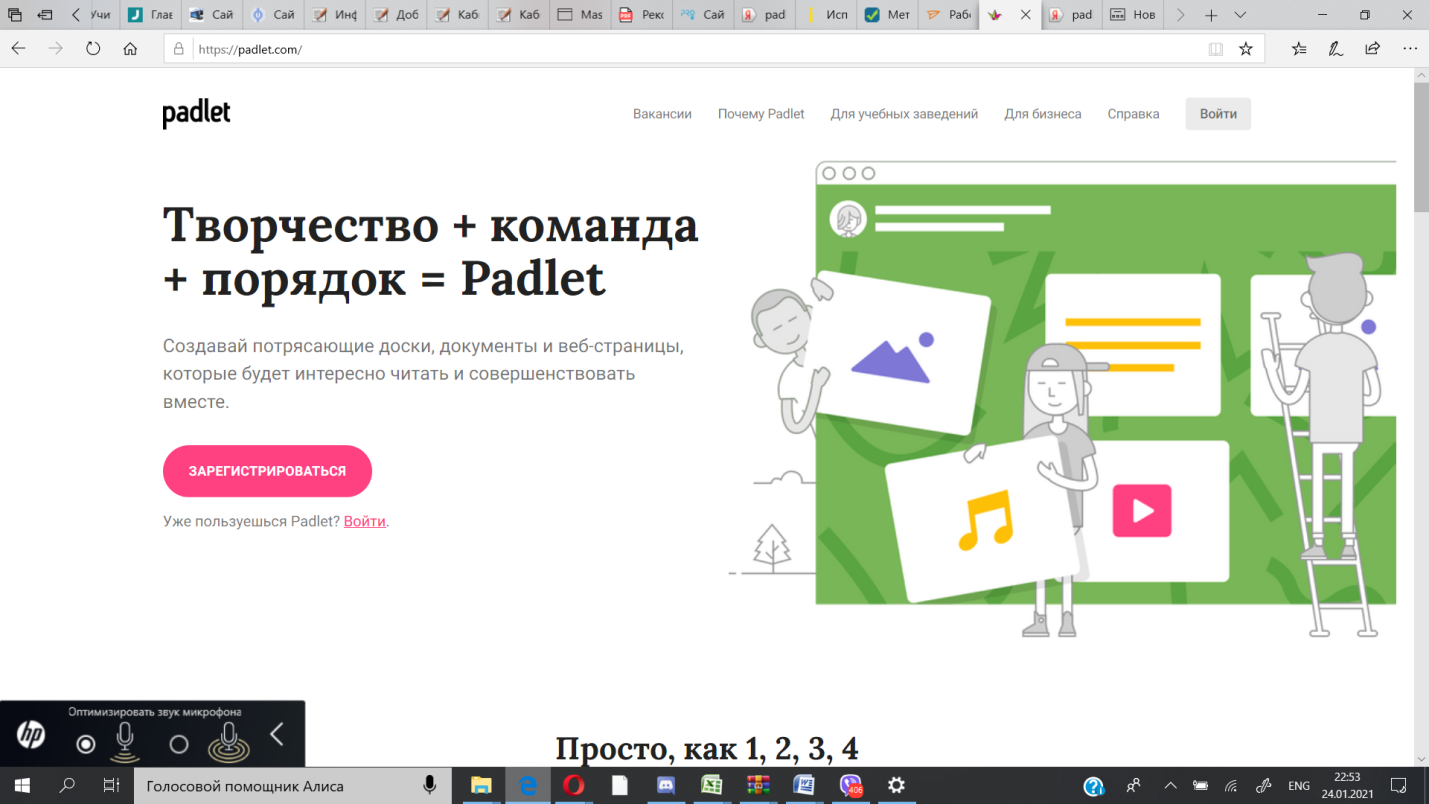The width and height of the screenshot is (1429, 804).
Task: Show hidden system tray icons
Action: pyautogui.click(x=1170, y=786)
